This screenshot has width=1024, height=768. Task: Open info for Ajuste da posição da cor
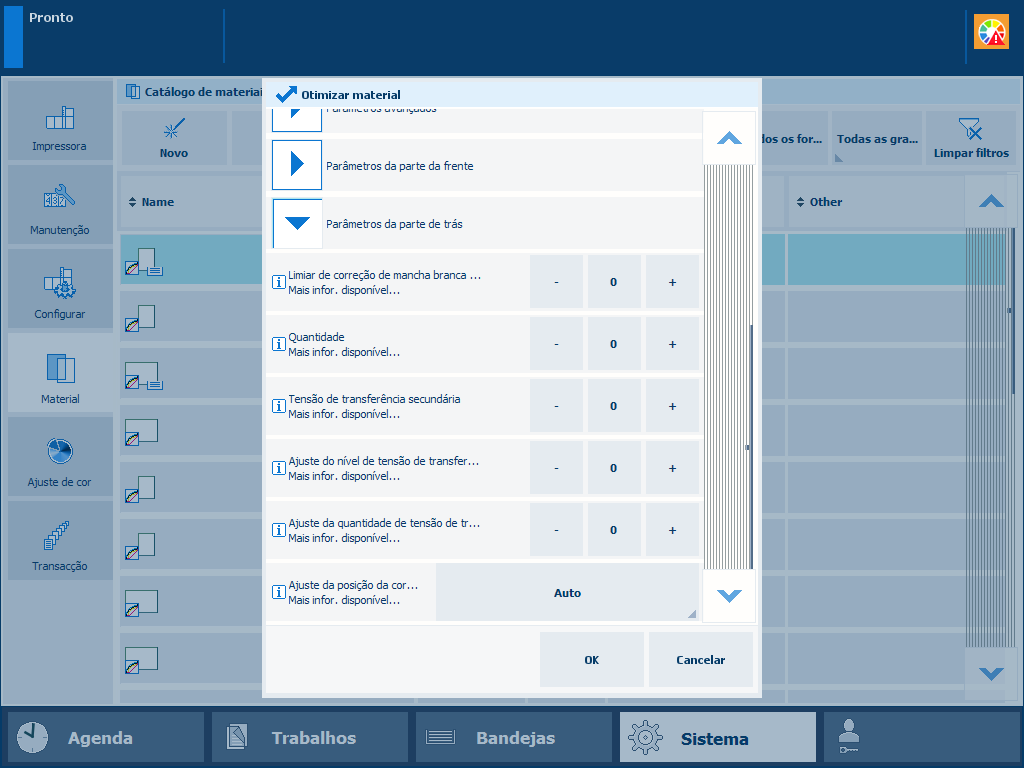point(279,592)
